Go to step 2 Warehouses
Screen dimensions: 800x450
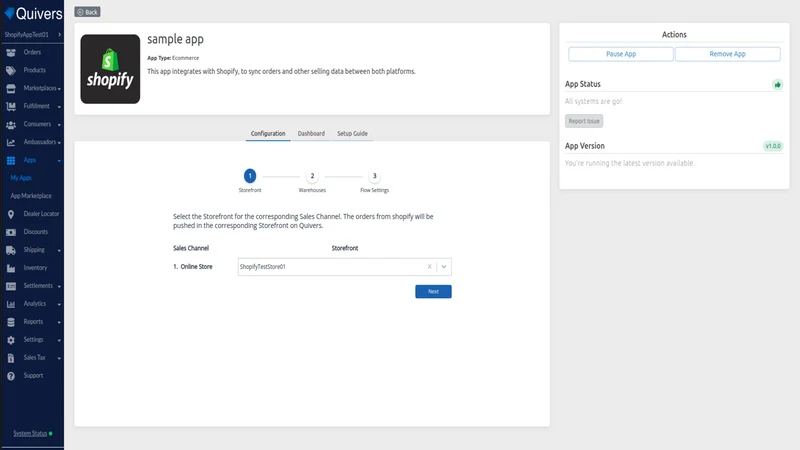point(312,176)
